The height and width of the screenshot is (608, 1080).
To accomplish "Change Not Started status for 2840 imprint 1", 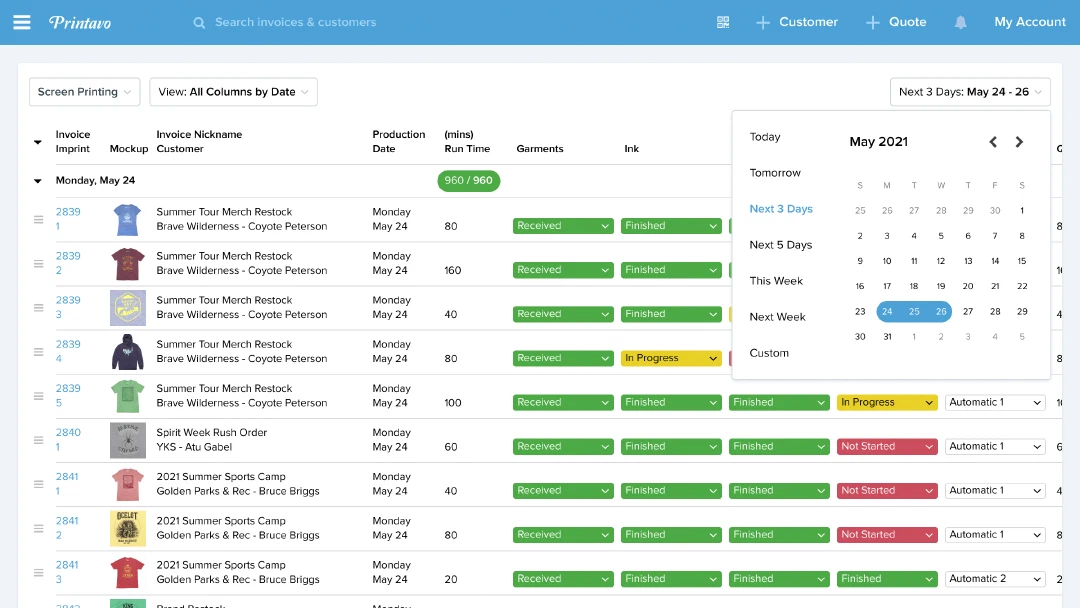I will click(886, 446).
